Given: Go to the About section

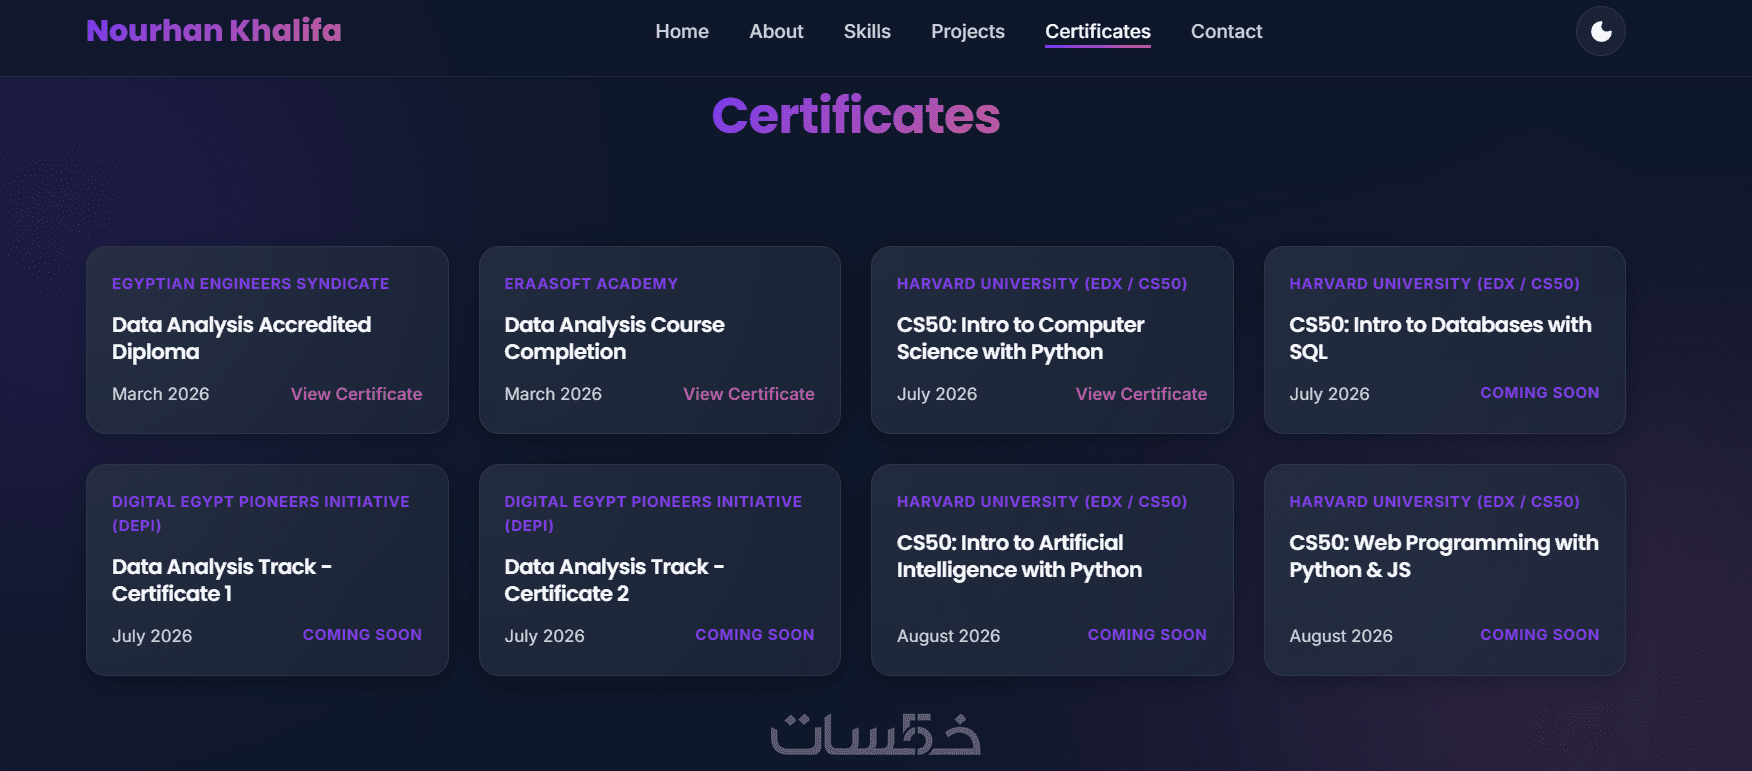Looking at the screenshot, I should click(776, 31).
